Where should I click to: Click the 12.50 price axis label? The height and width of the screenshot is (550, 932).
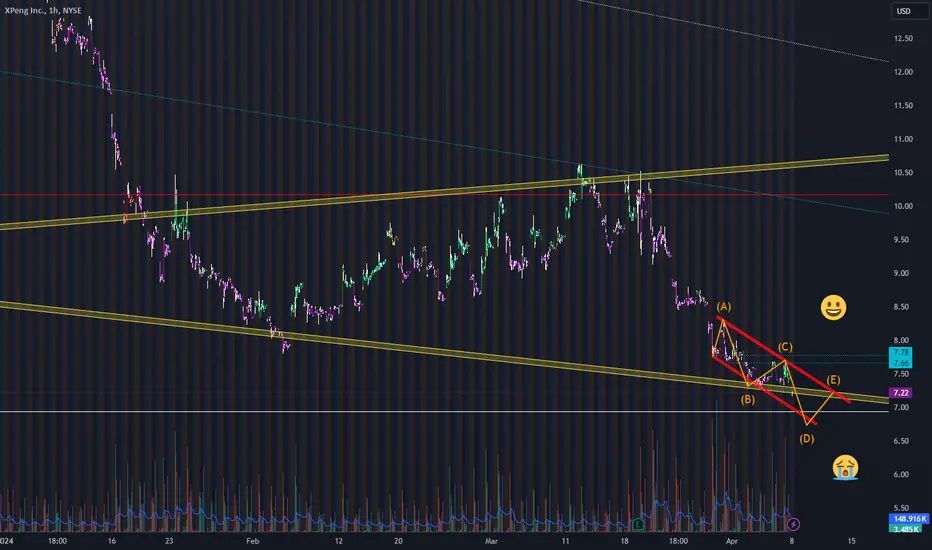pos(903,39)
